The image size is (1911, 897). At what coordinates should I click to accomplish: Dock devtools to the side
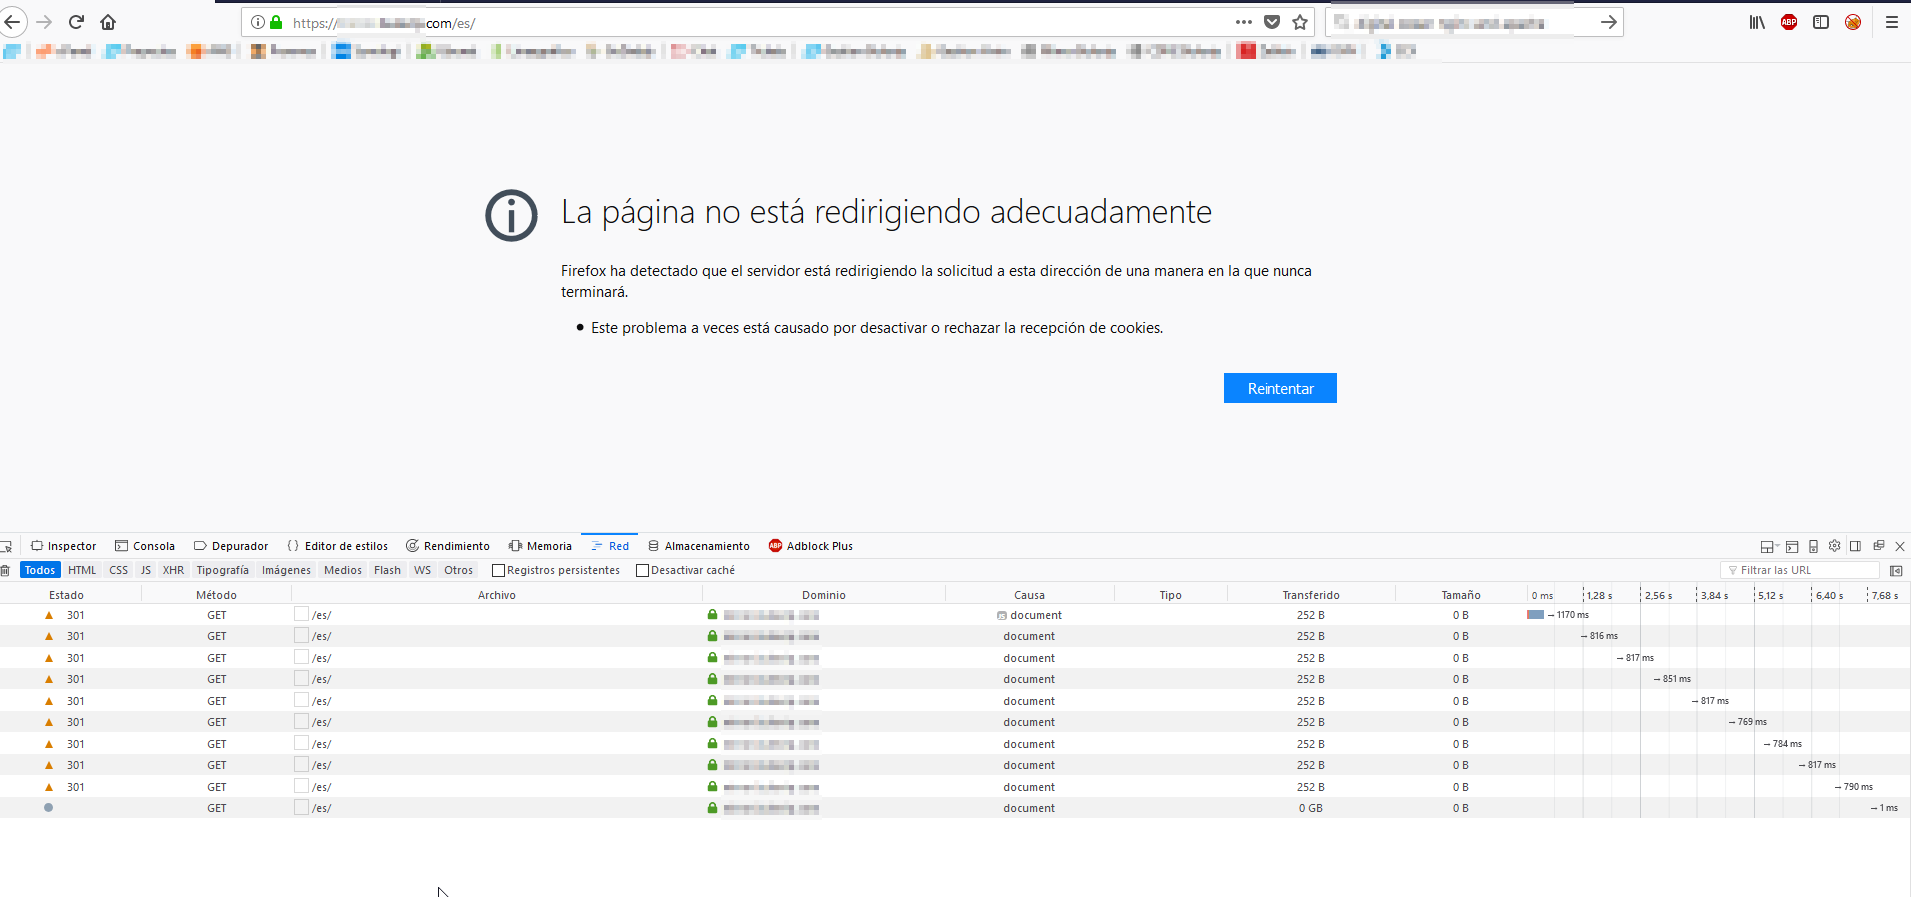pyautogui.click(x=1855, y=546)
